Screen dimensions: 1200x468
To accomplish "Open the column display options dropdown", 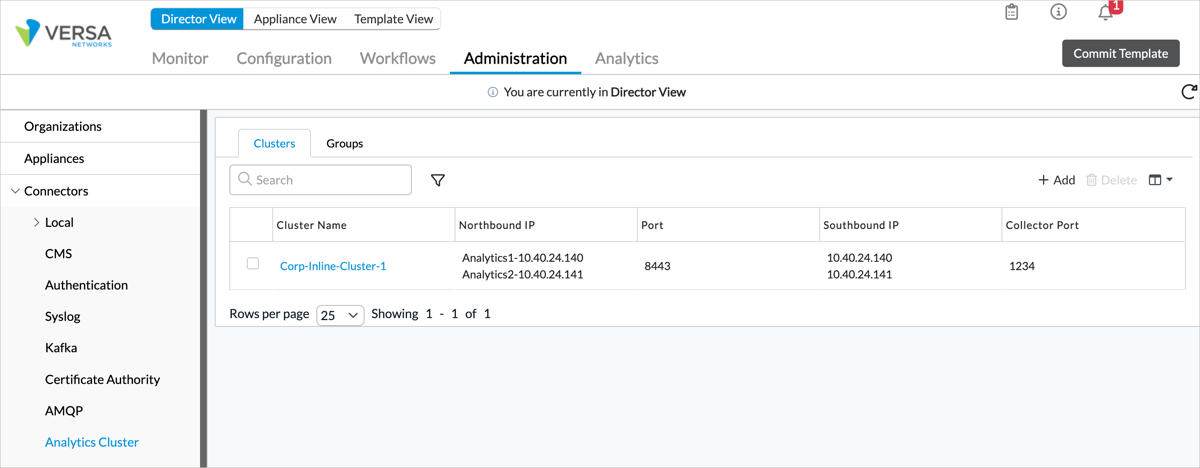I will 1160,180.
